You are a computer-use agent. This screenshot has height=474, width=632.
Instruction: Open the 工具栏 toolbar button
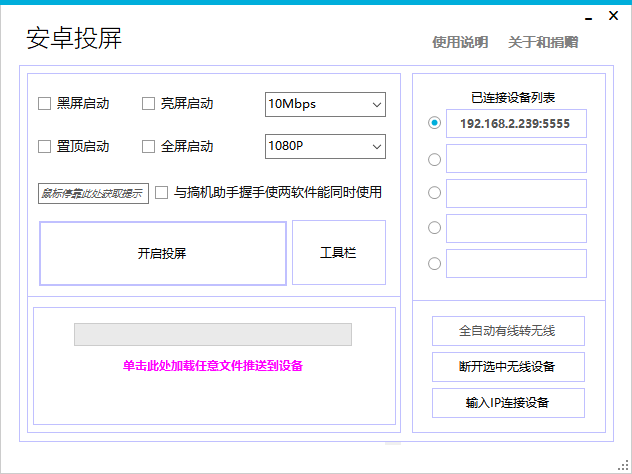click(338, 253)
